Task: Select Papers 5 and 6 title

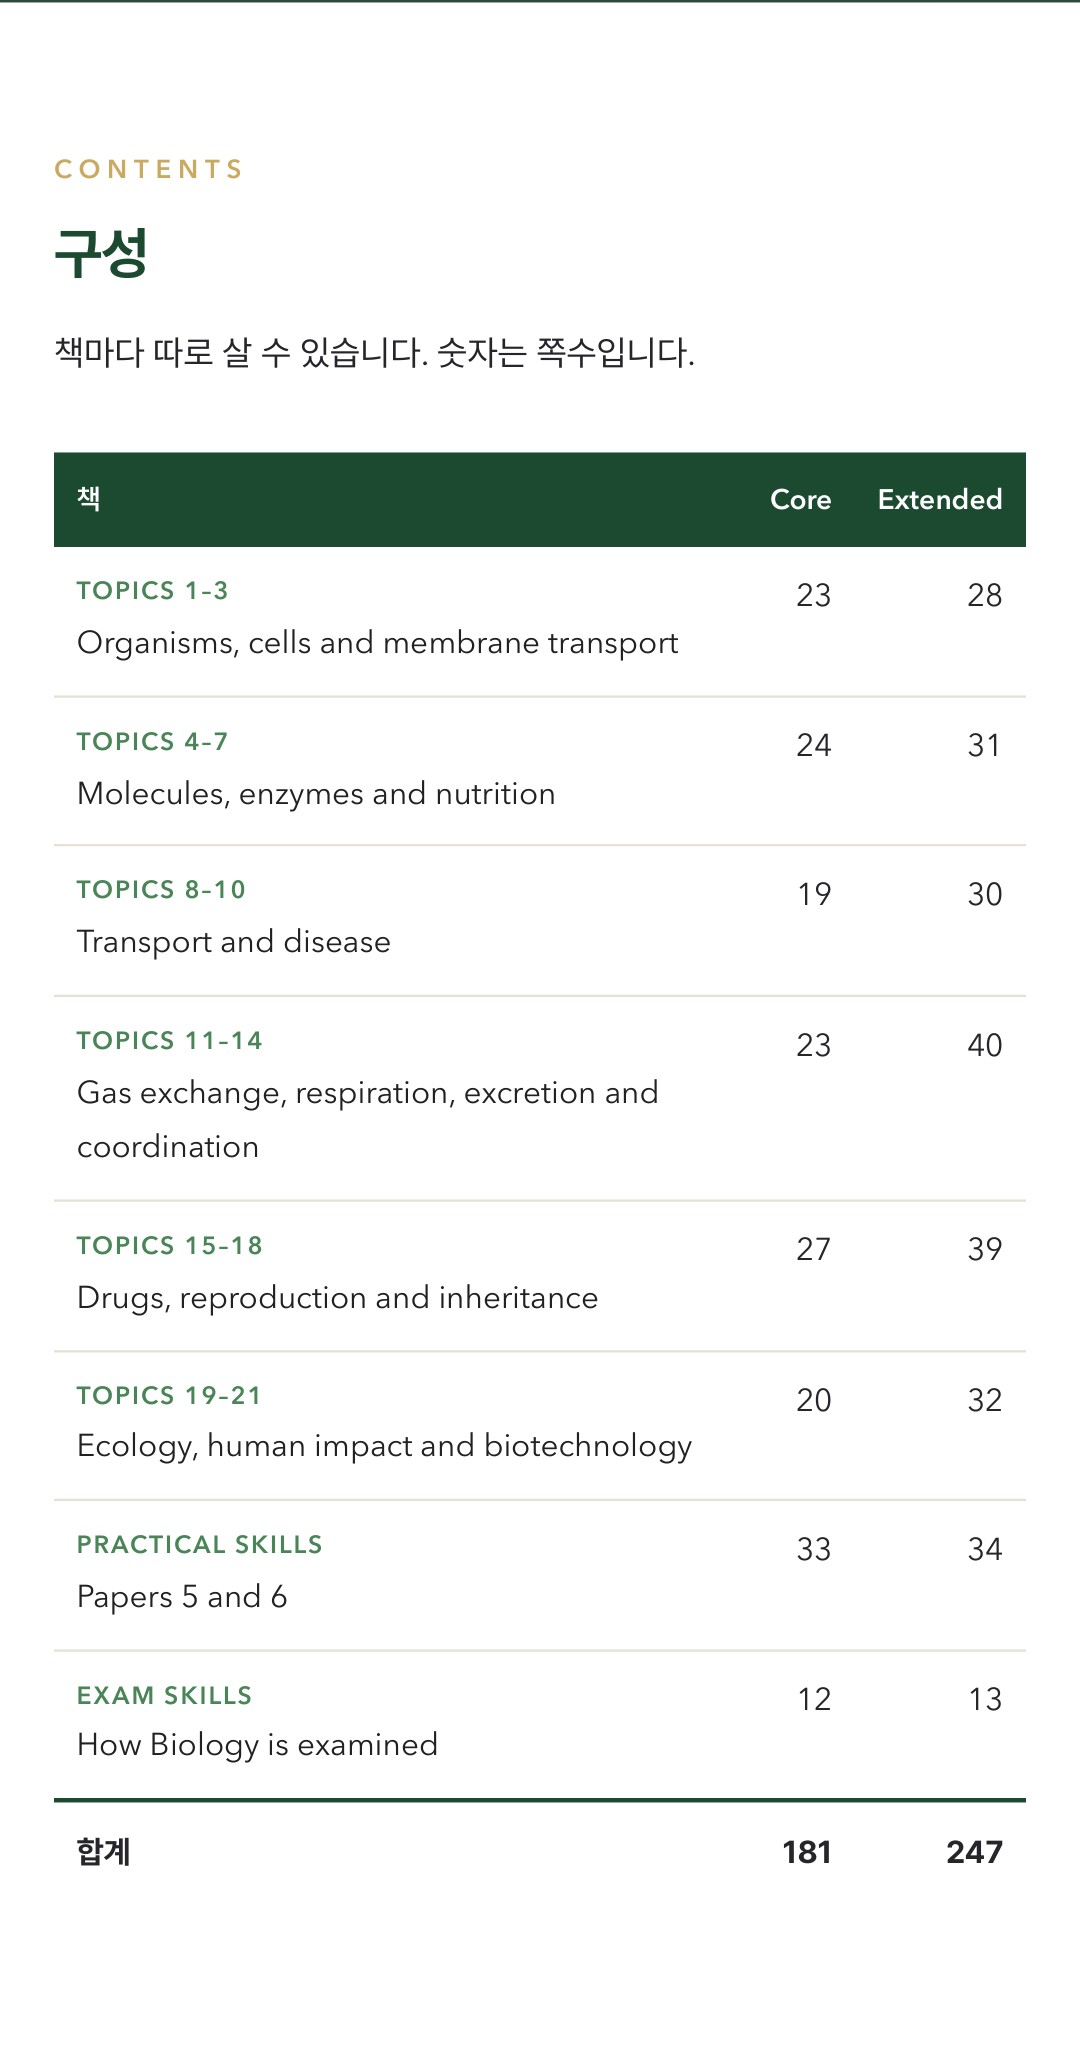Action: click(x=182, y=1597)
